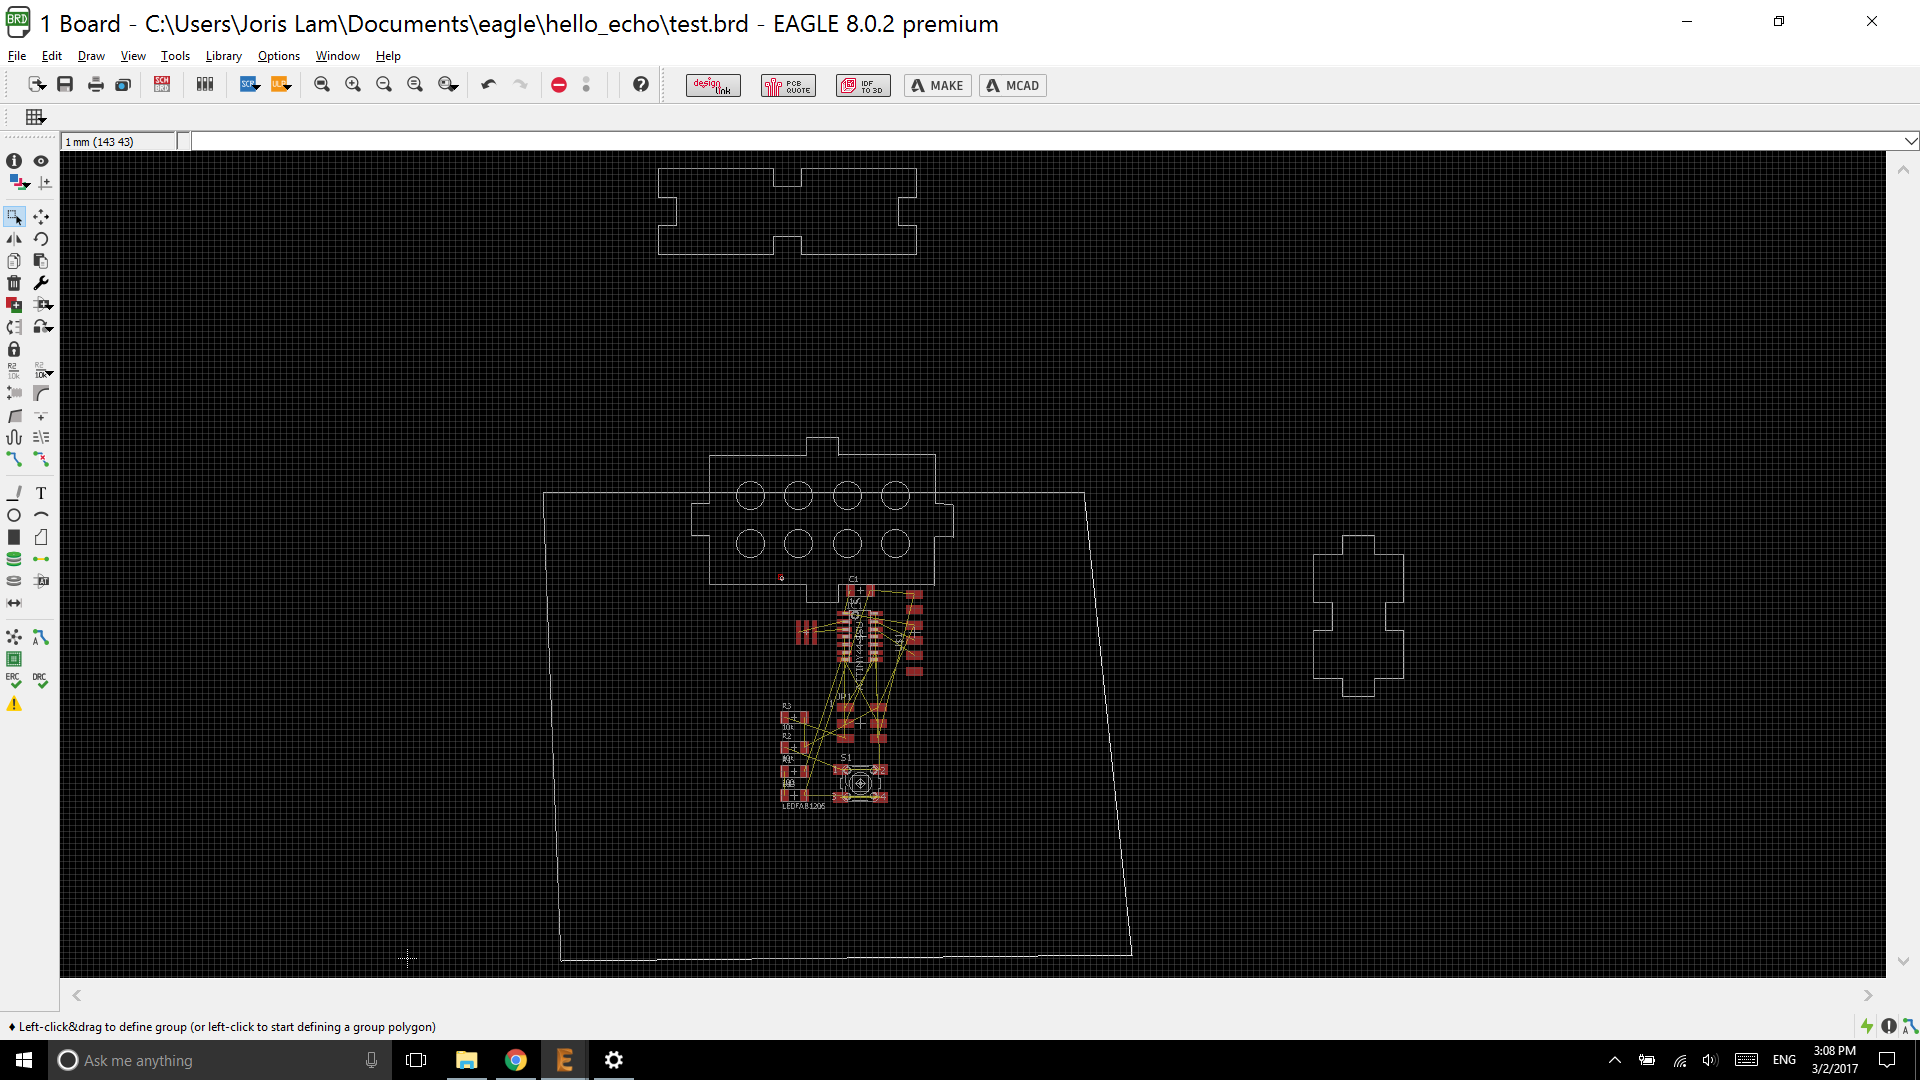Open the Tools menu
Screen dimensions: 1920x1080
point(175,56)
